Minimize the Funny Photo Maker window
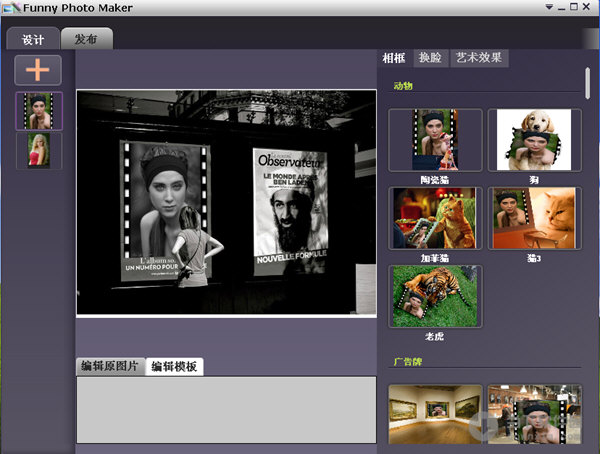Image resolution: width=600 pixels, height=454 pixels. (x=561, y=8)
